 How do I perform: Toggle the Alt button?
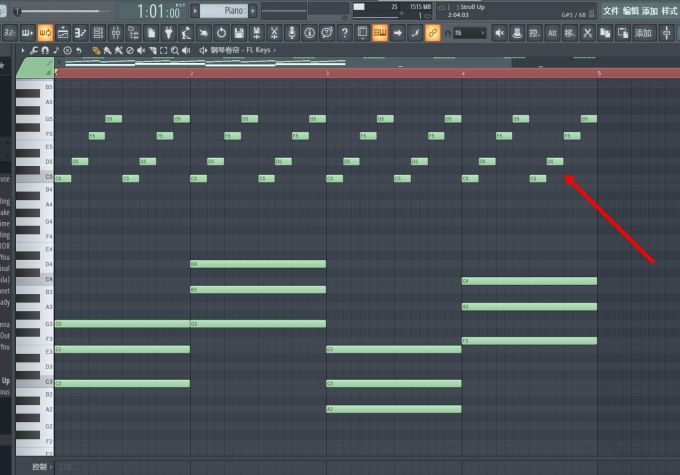[552, 33]
